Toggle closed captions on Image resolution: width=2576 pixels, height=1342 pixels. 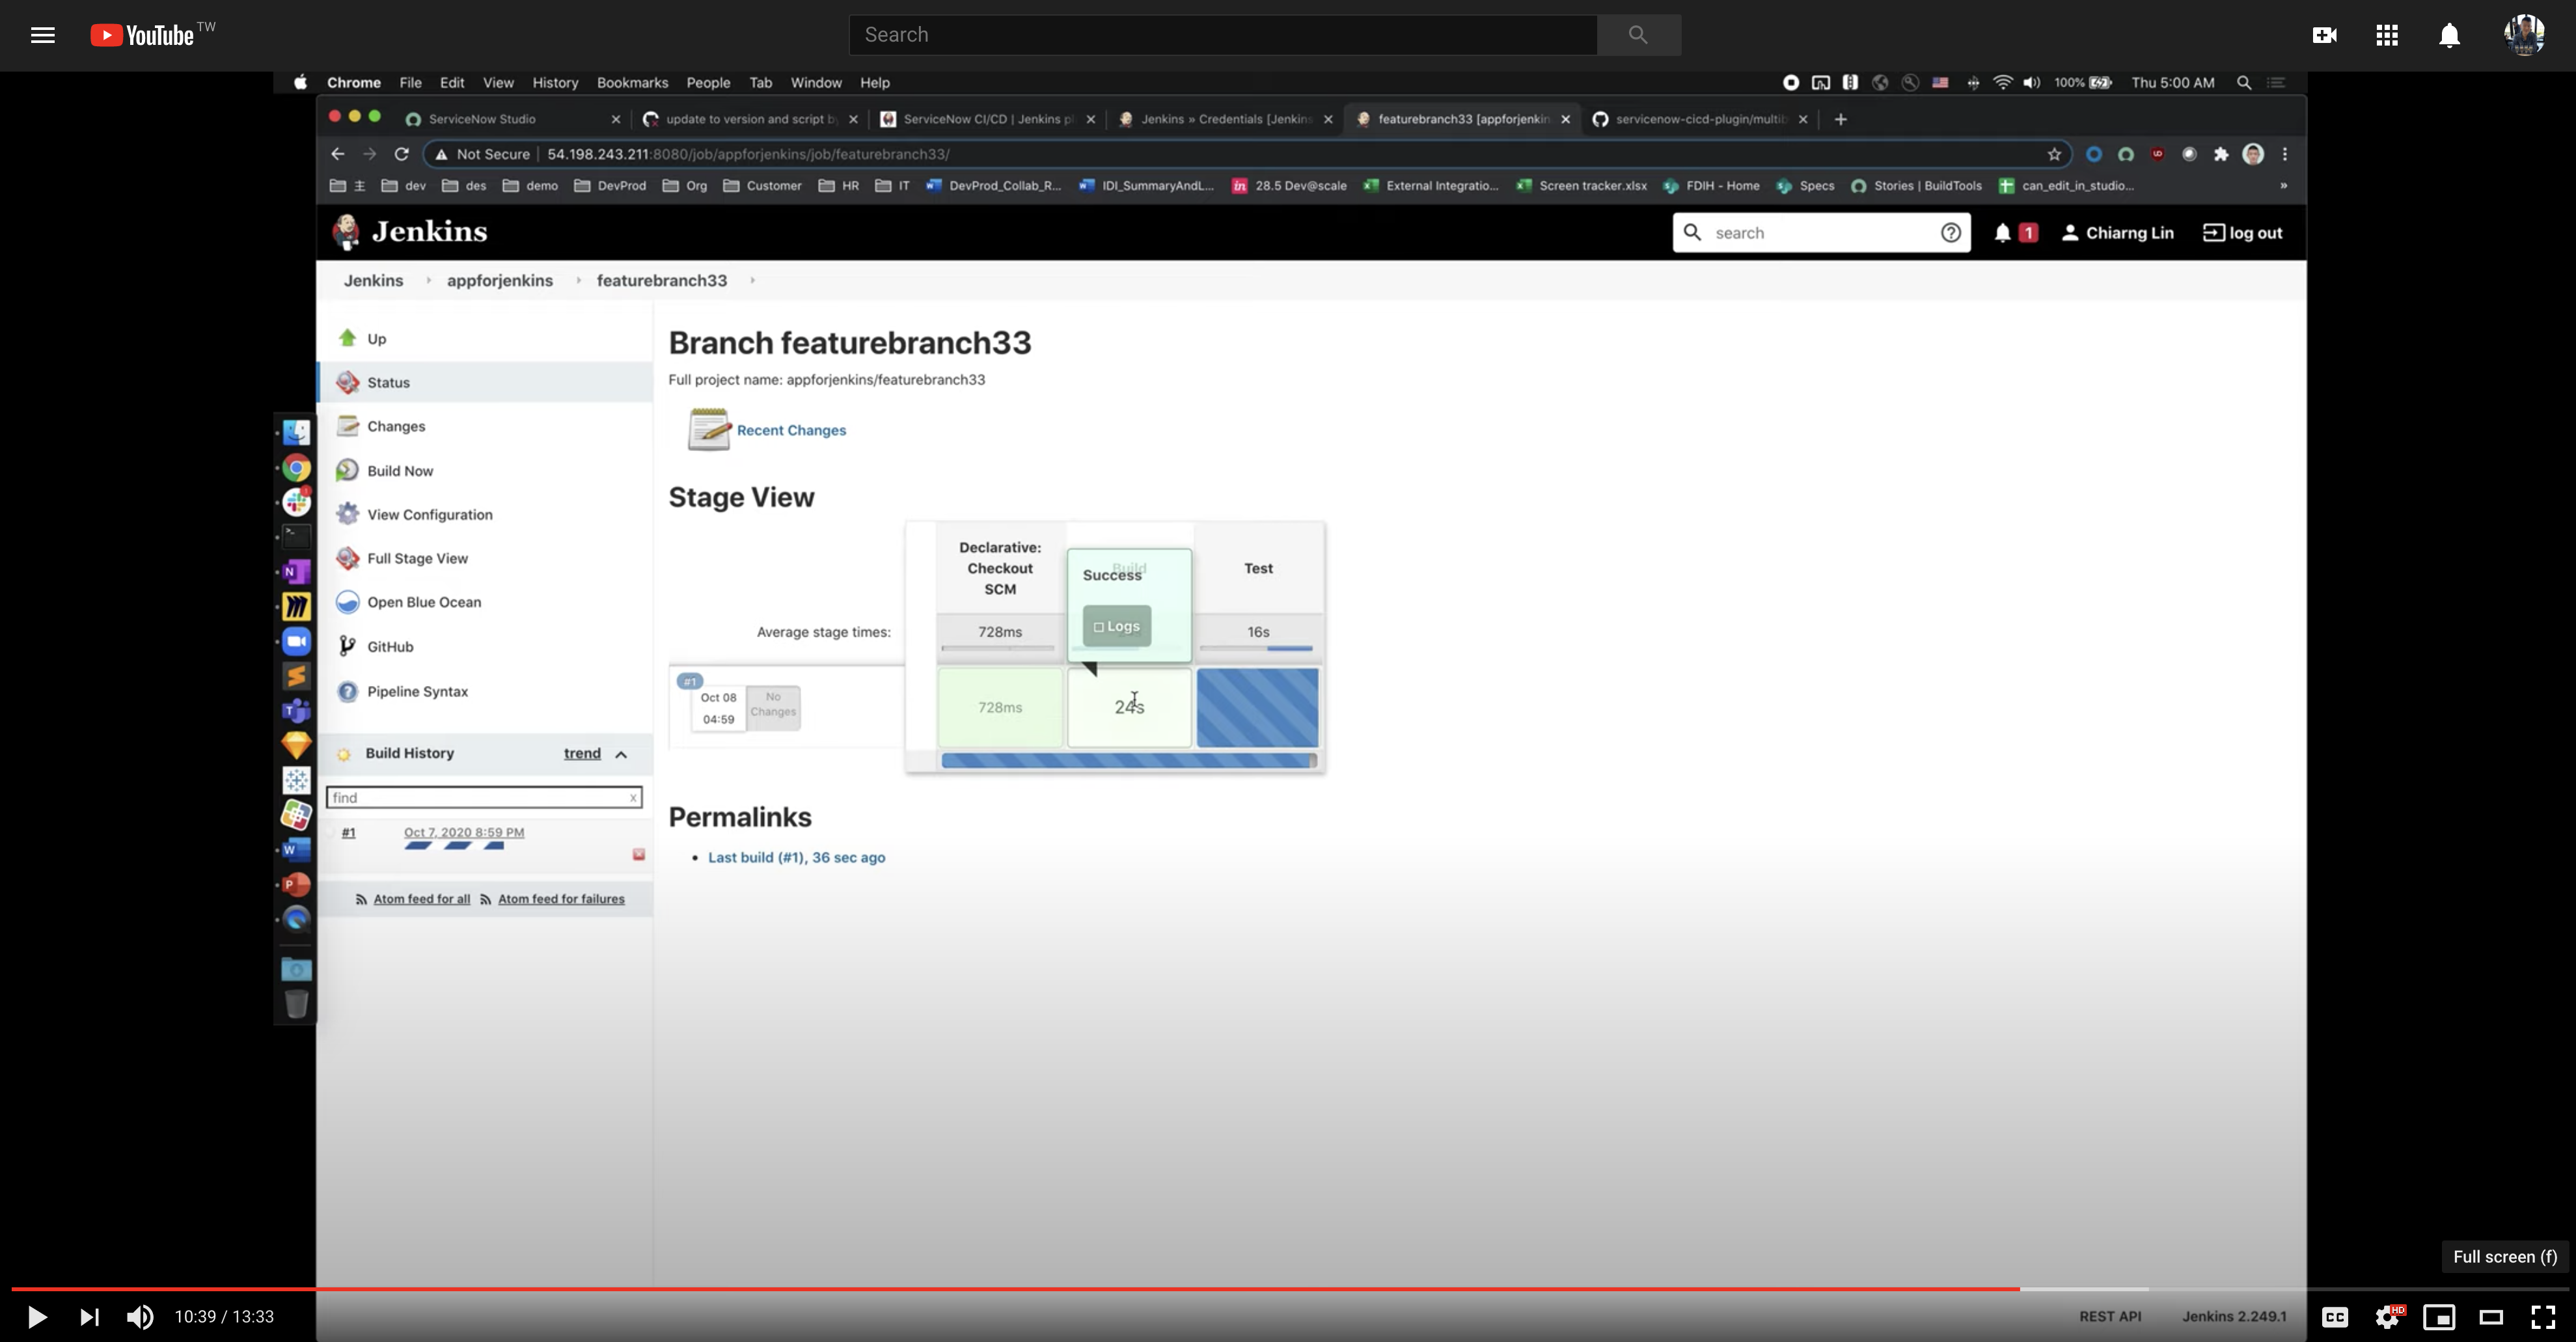coord(2335,1317)
